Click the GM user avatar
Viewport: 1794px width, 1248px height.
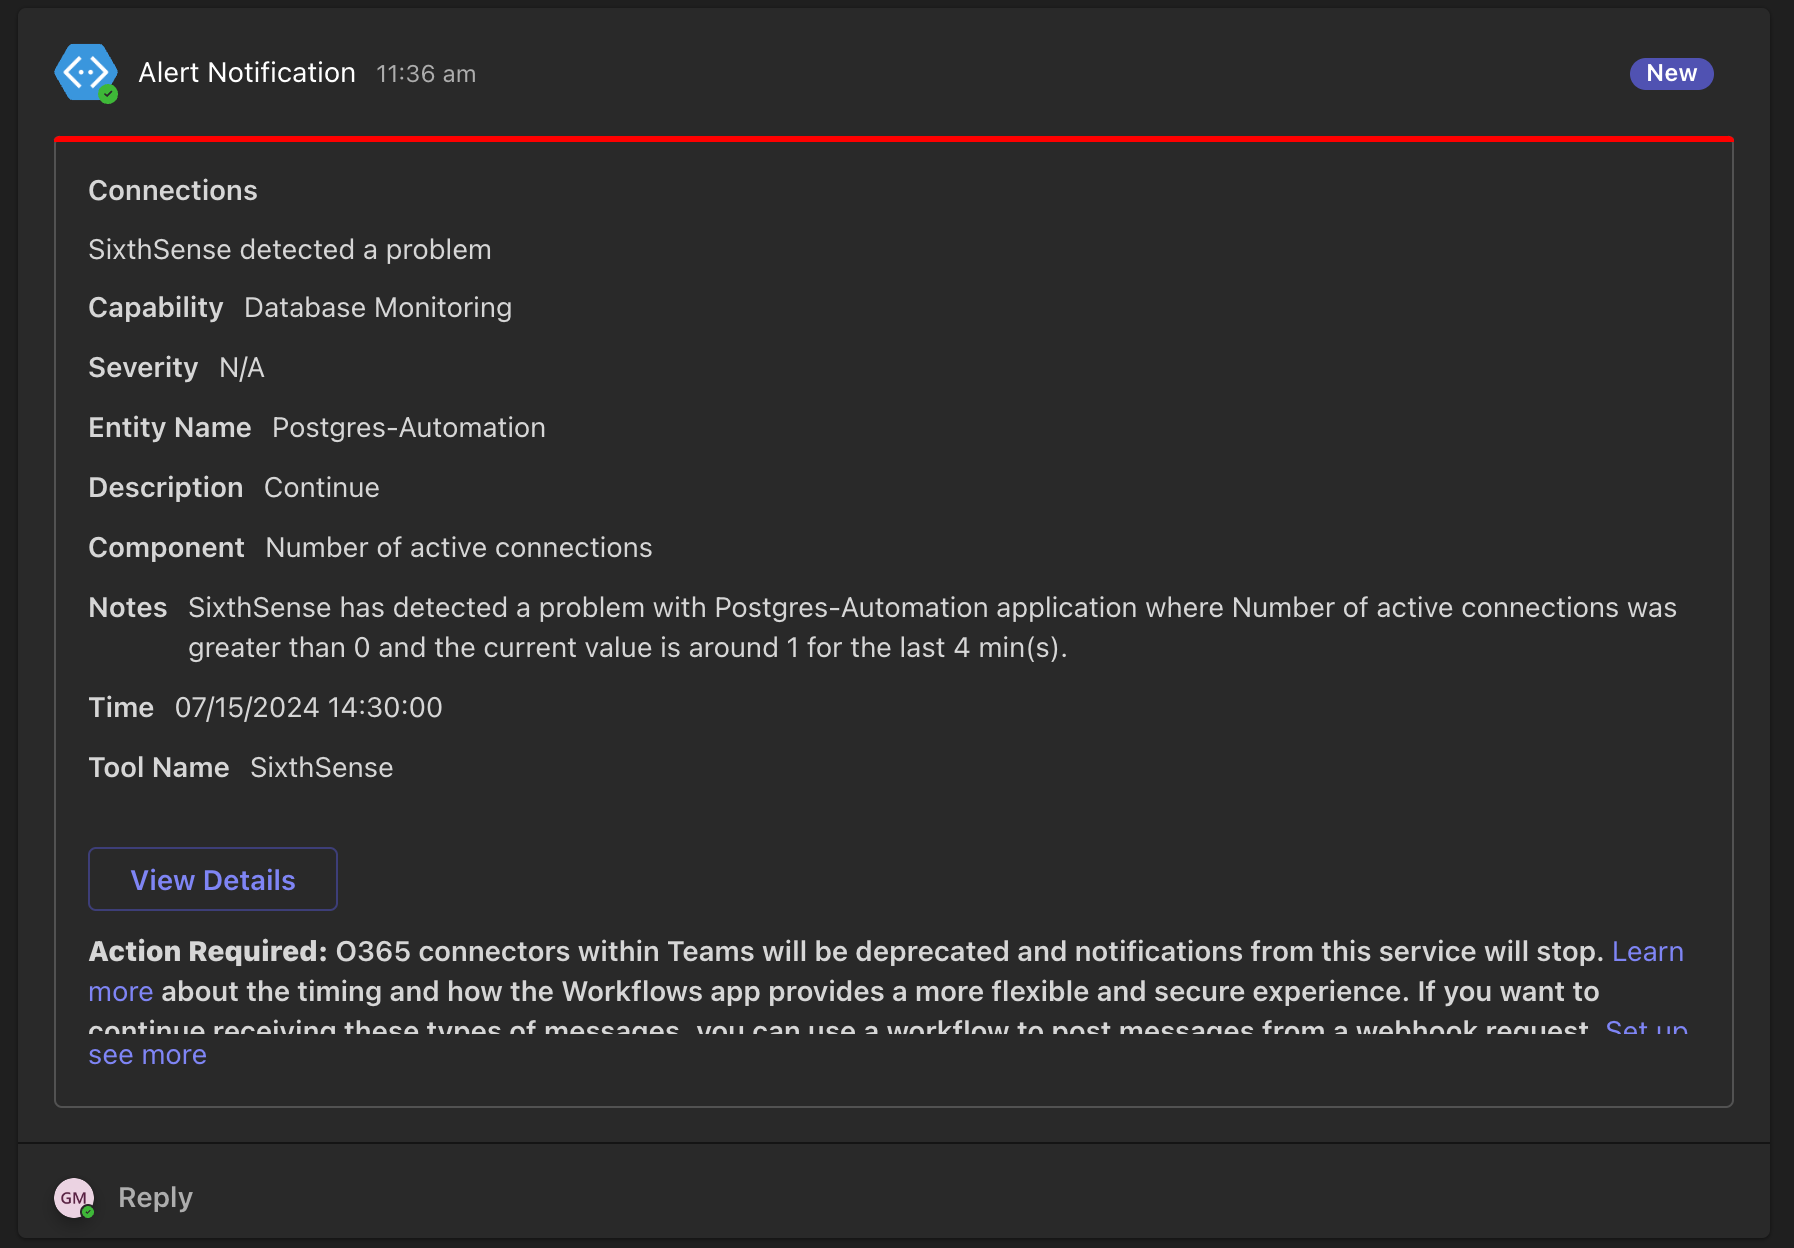pyautogui.click(x=74, y=1198)
